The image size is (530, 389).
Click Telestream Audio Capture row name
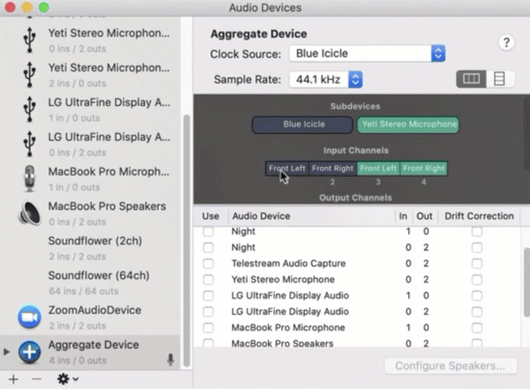[x=288, y=264]
